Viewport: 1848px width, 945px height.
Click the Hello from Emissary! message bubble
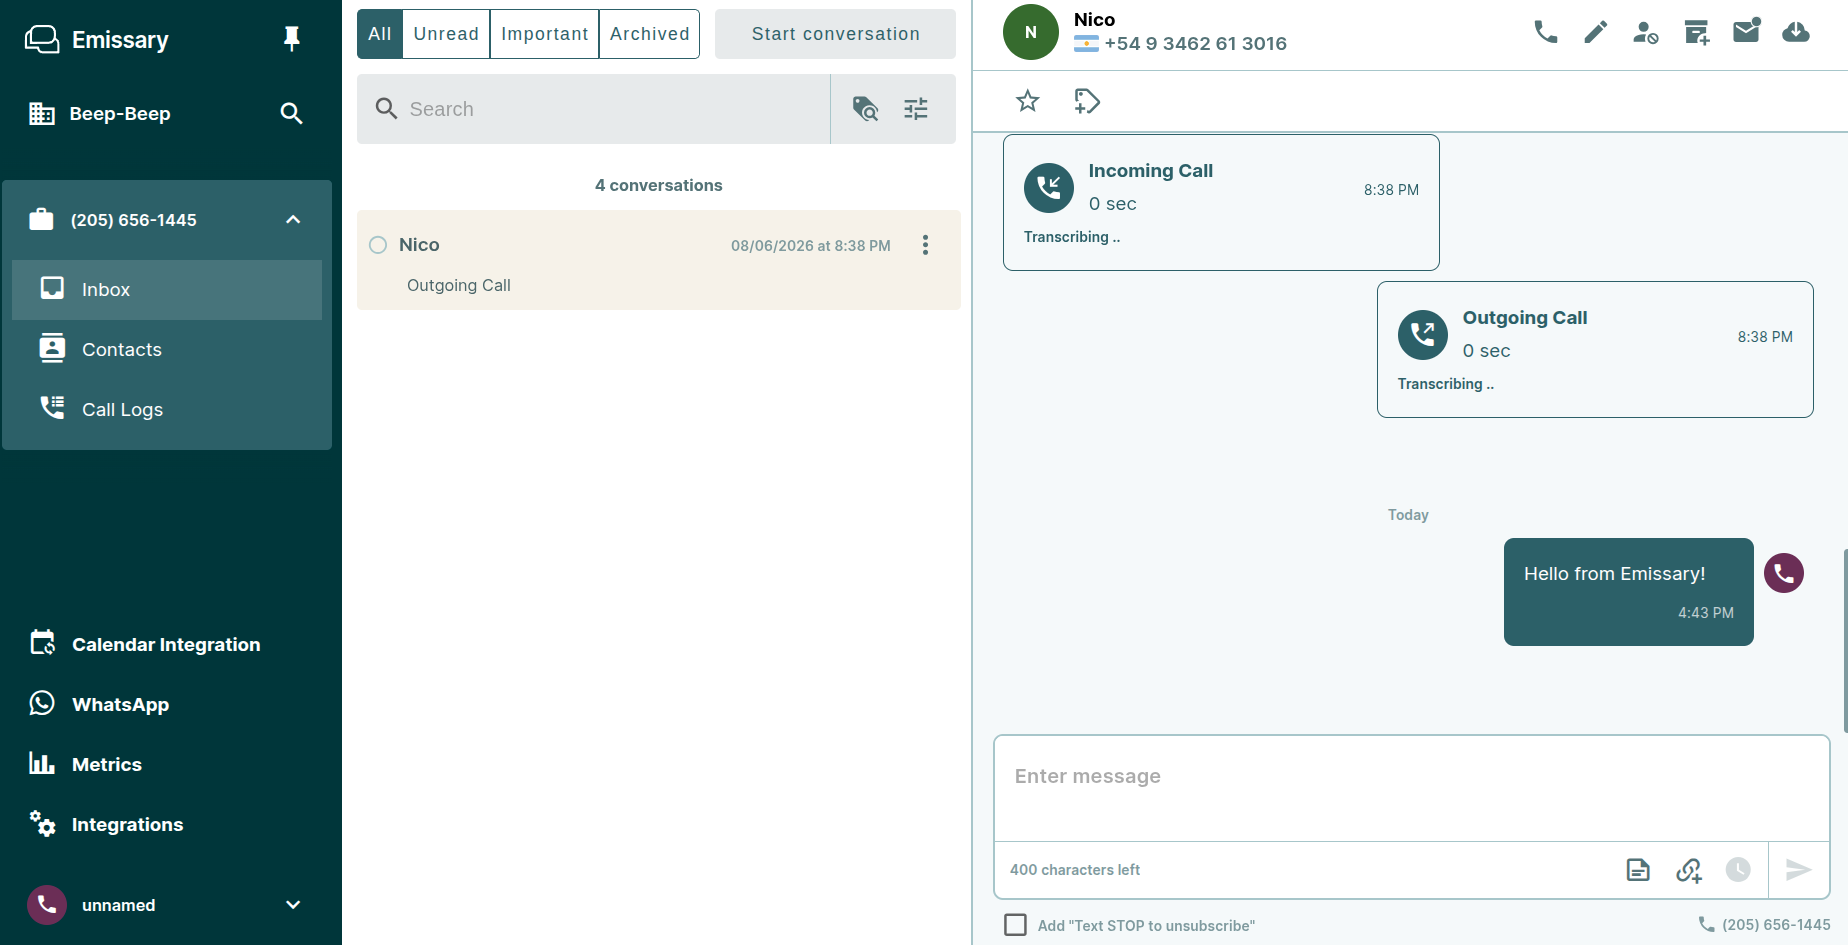pyautogui.click(x=1629, y=592)
